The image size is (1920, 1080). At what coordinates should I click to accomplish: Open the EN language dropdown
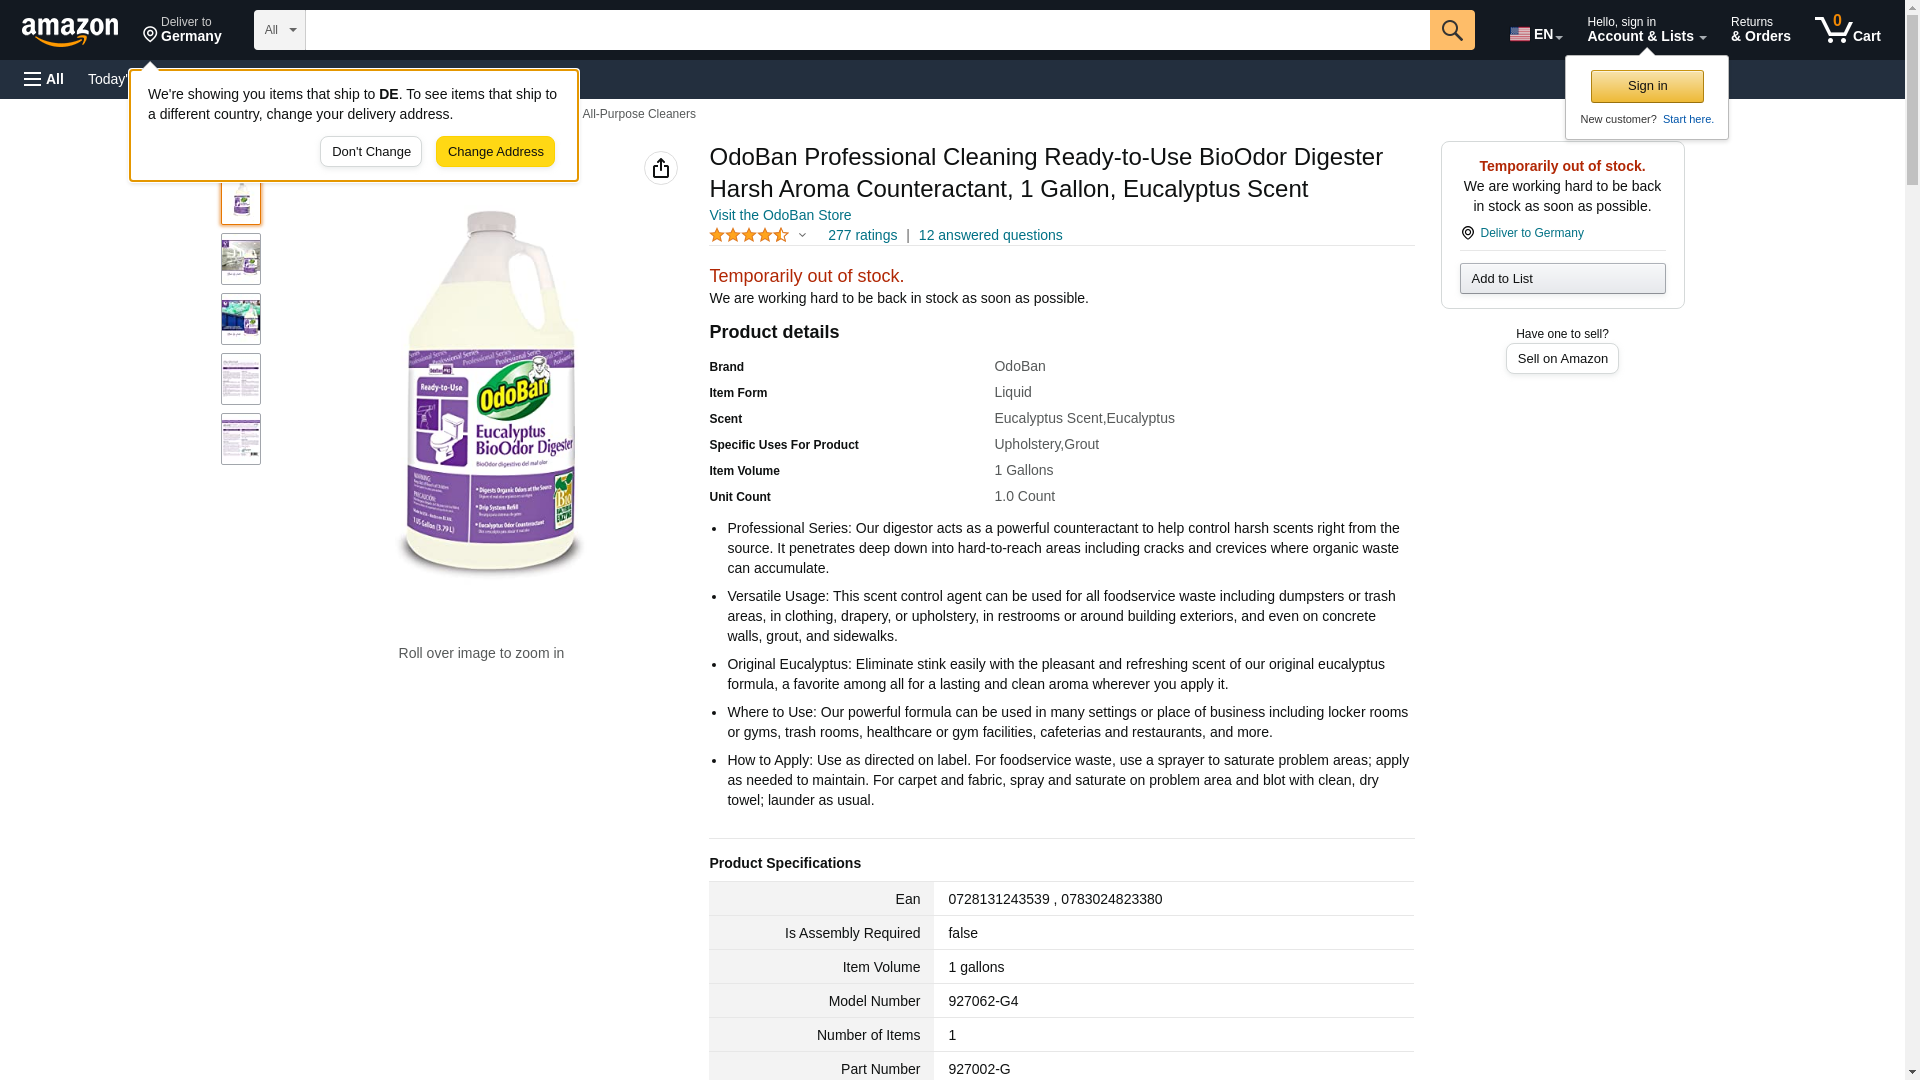pyautogui.click(x=1536, y=34)
